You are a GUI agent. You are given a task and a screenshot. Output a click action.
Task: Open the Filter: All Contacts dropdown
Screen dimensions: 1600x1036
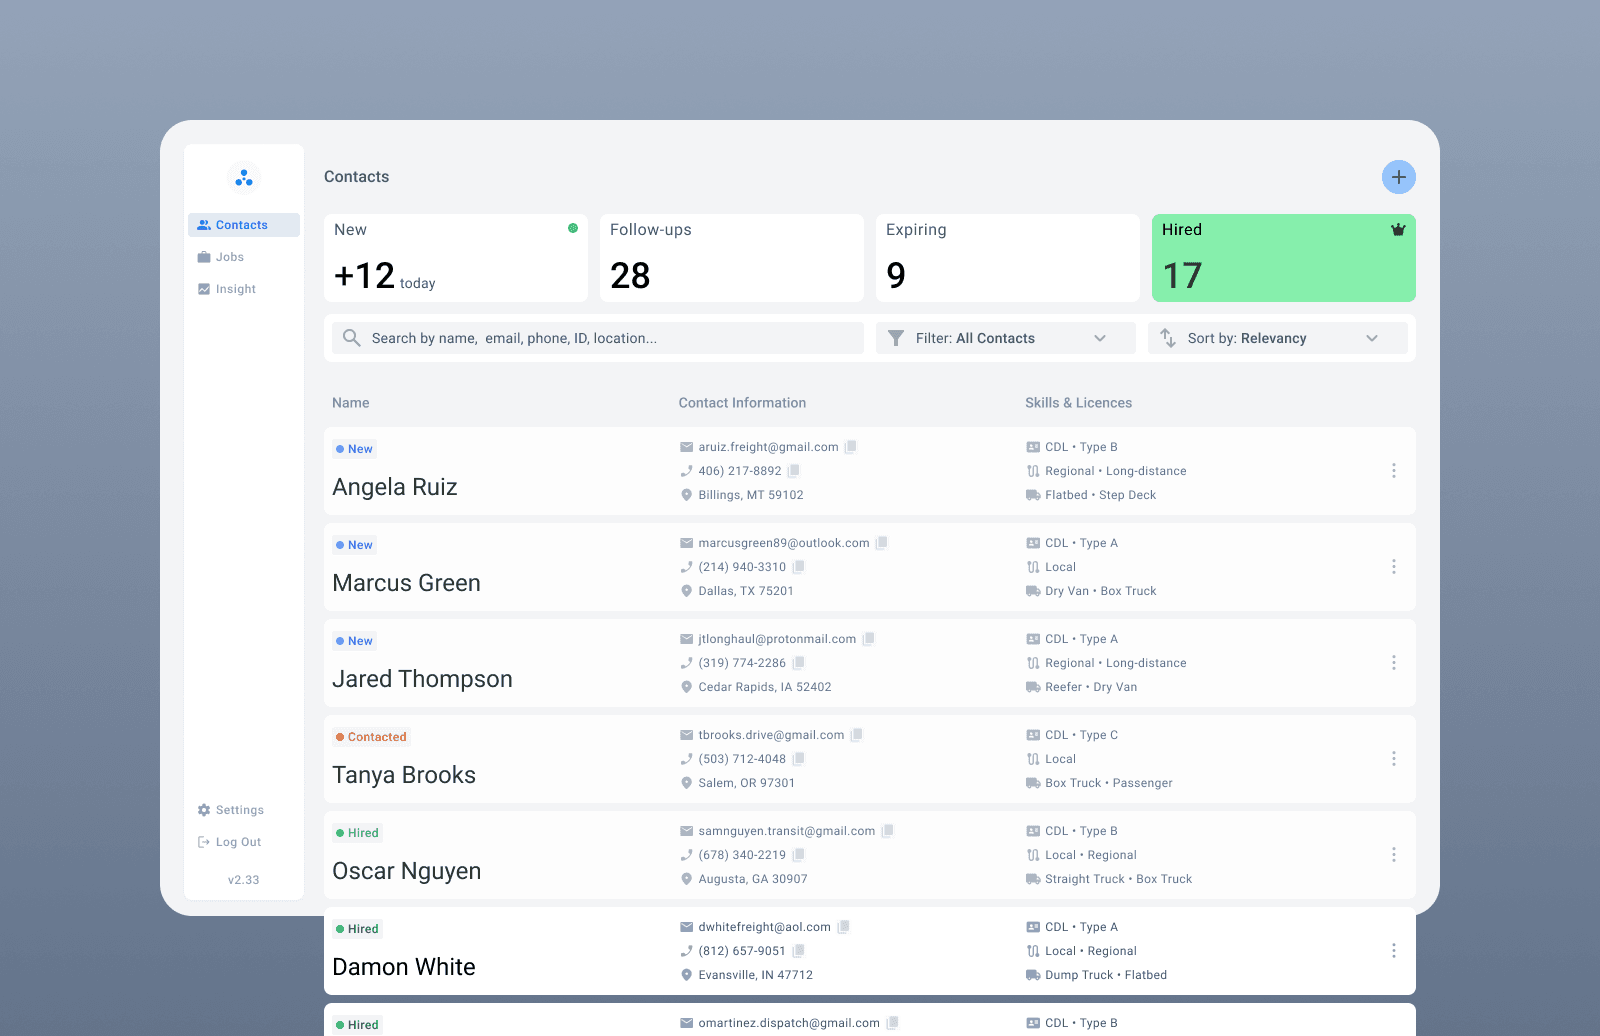[x=1006, y=338]
